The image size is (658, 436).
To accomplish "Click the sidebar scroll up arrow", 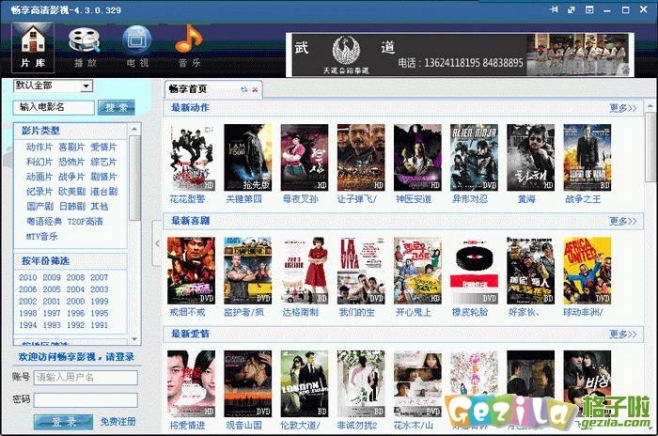I will [134, 129].
